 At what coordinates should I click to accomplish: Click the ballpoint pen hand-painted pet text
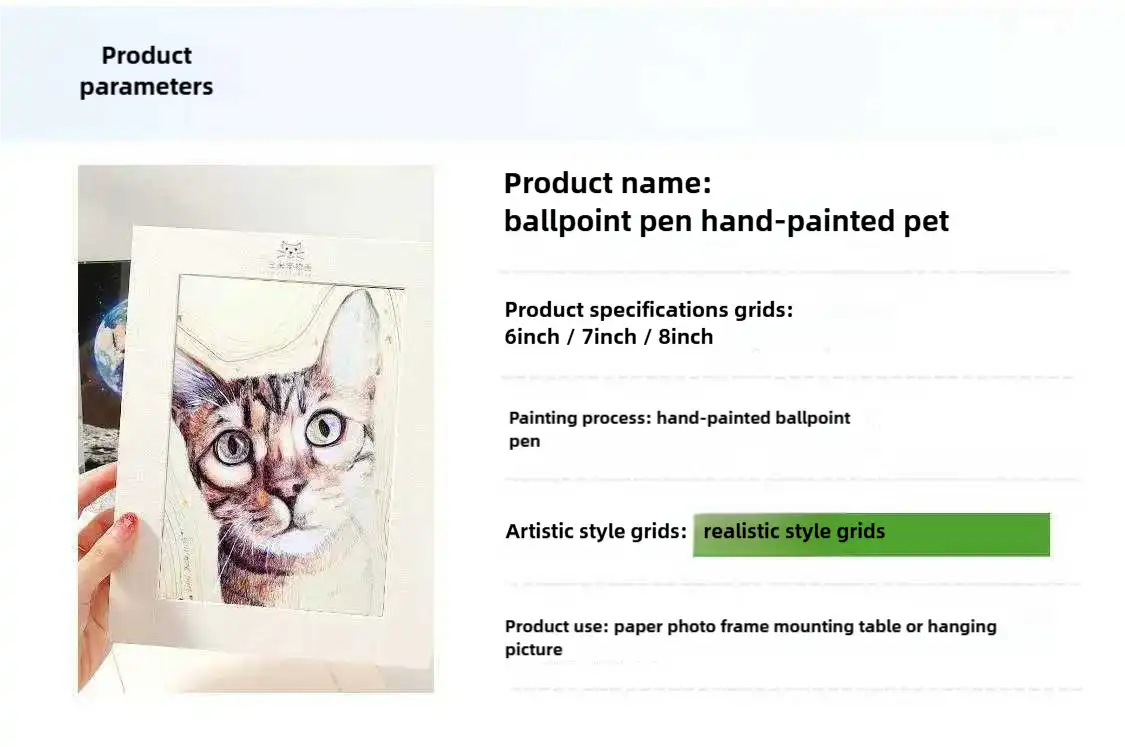[726, 221]
